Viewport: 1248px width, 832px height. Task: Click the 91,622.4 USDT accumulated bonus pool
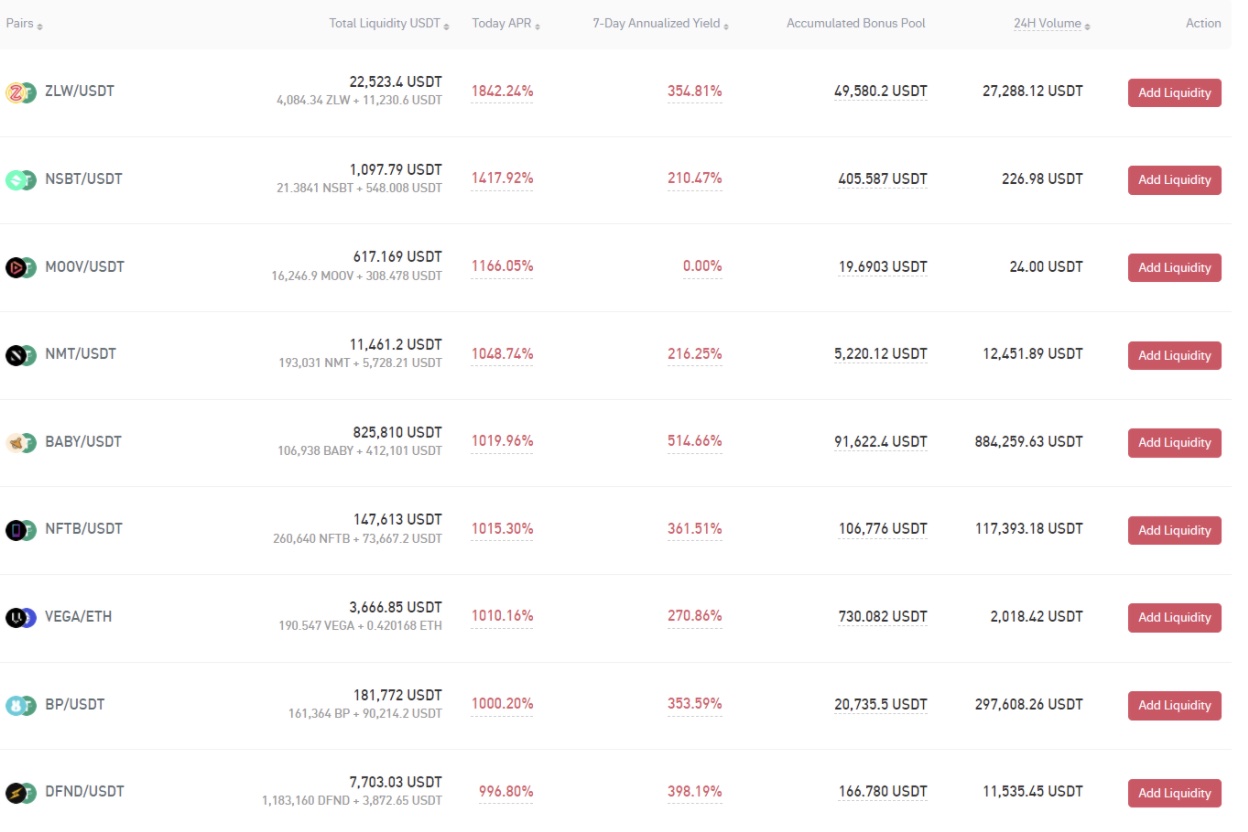pyautogui.click(x=880, y=442)
